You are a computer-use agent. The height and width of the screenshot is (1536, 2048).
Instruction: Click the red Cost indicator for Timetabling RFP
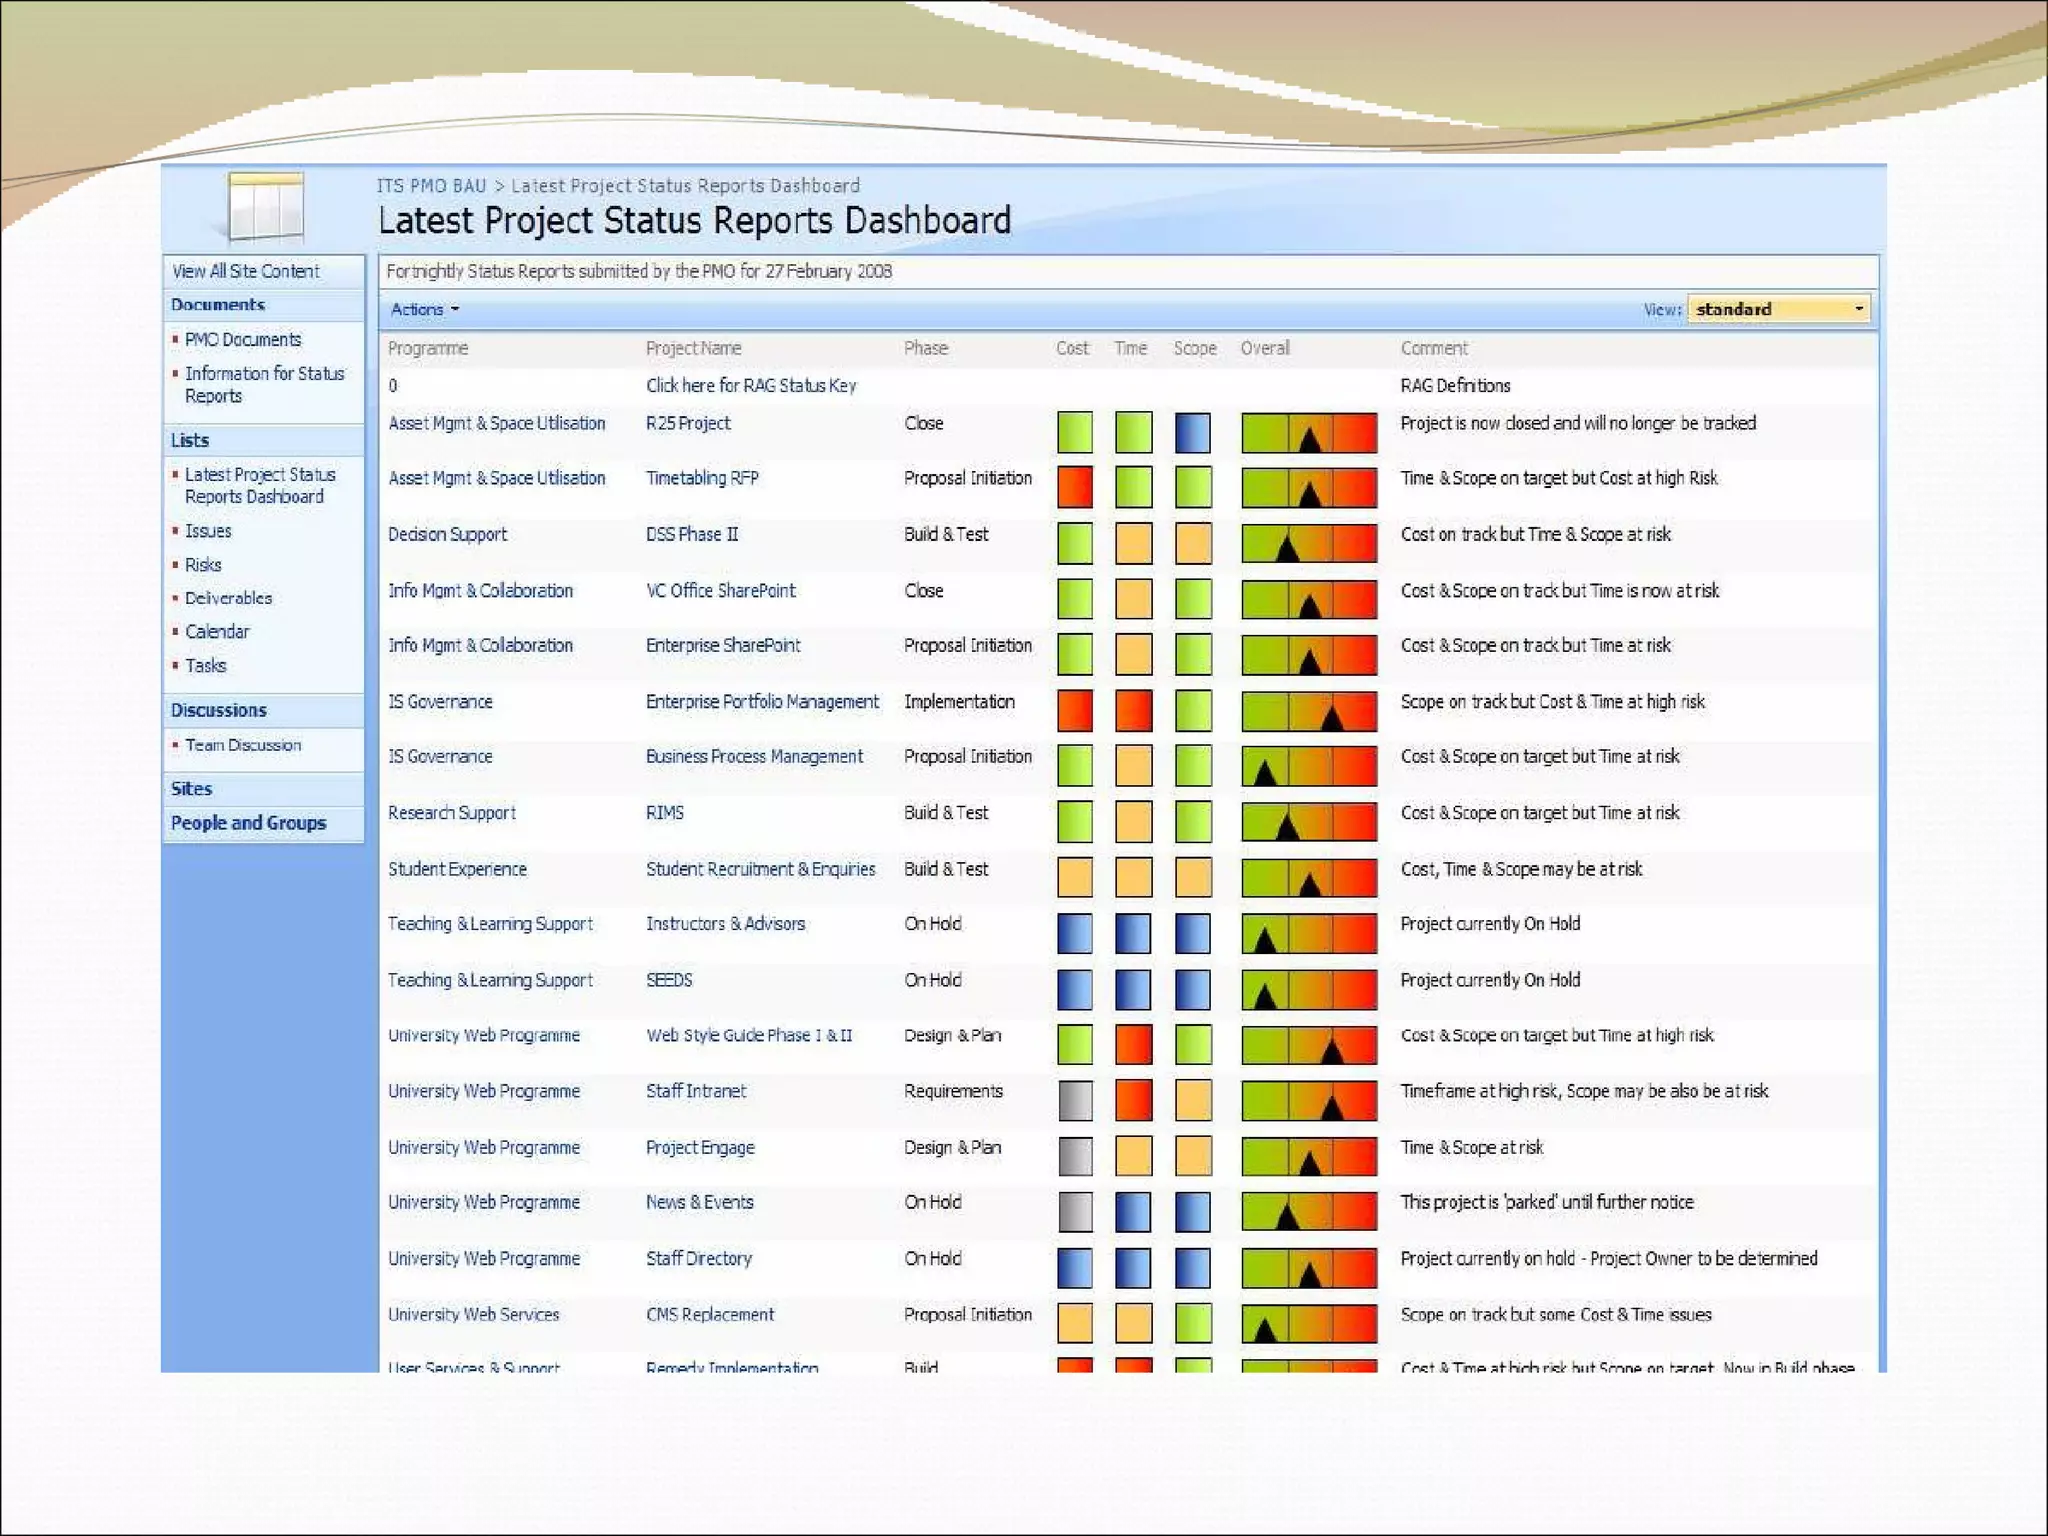click(1074, 487)
